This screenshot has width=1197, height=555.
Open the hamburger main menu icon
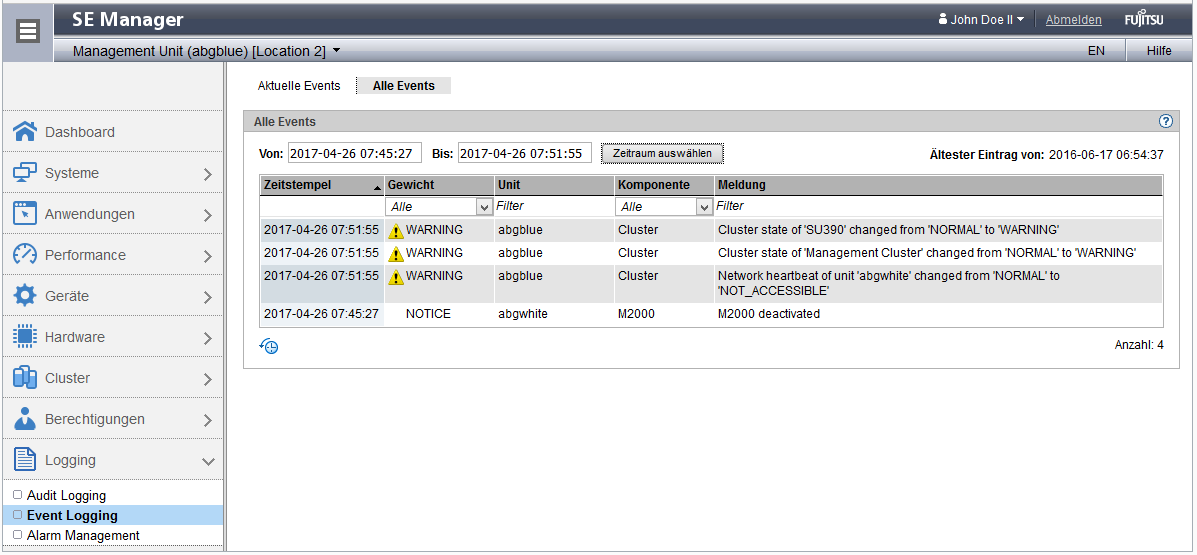tap(29, 30)
